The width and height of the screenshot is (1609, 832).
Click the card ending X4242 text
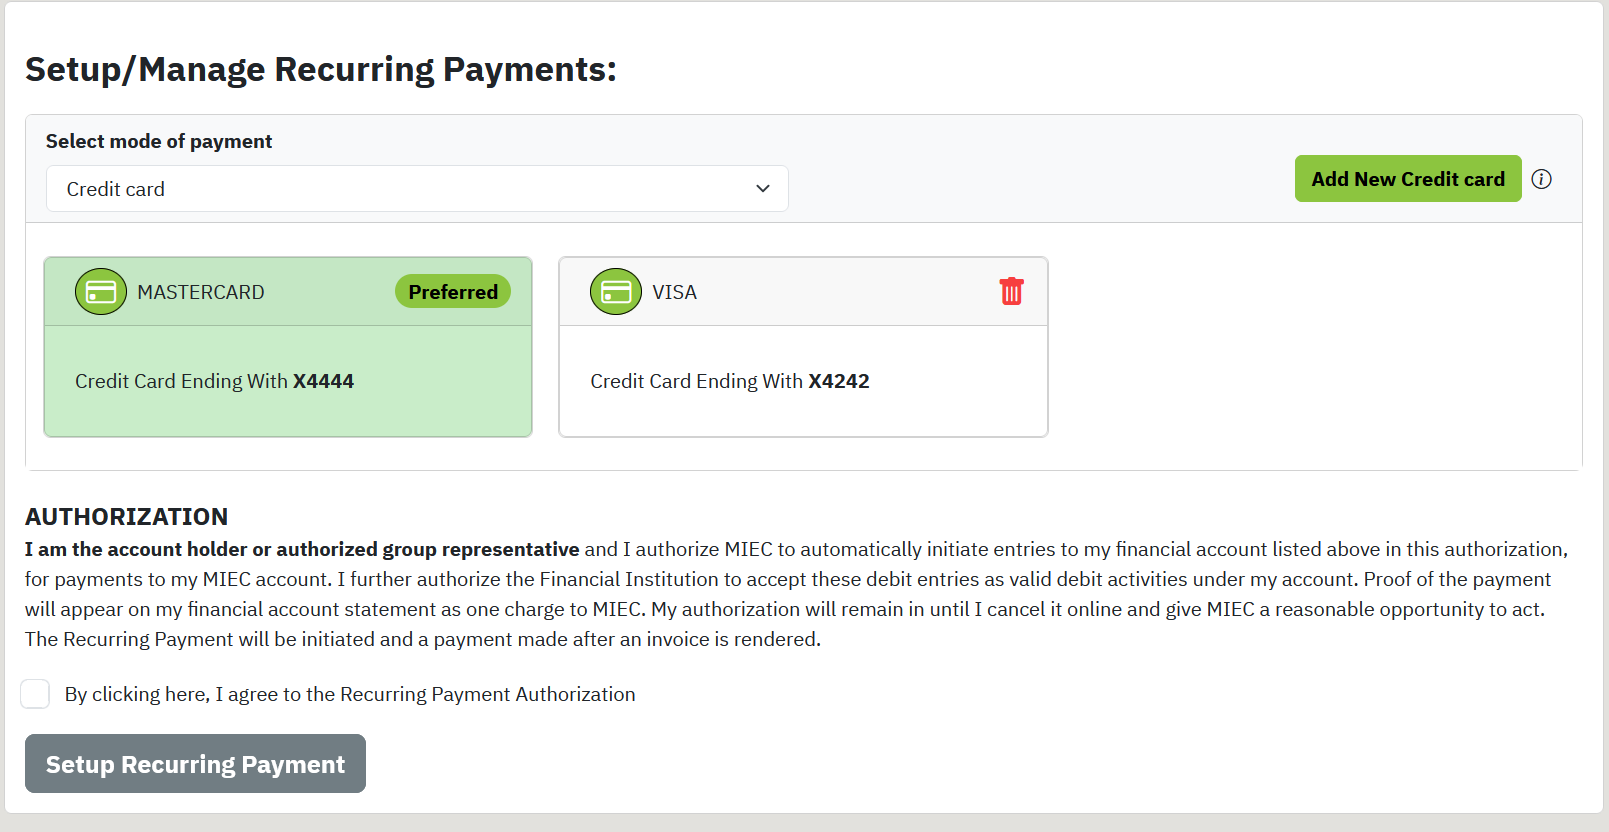tap(730, 381)
